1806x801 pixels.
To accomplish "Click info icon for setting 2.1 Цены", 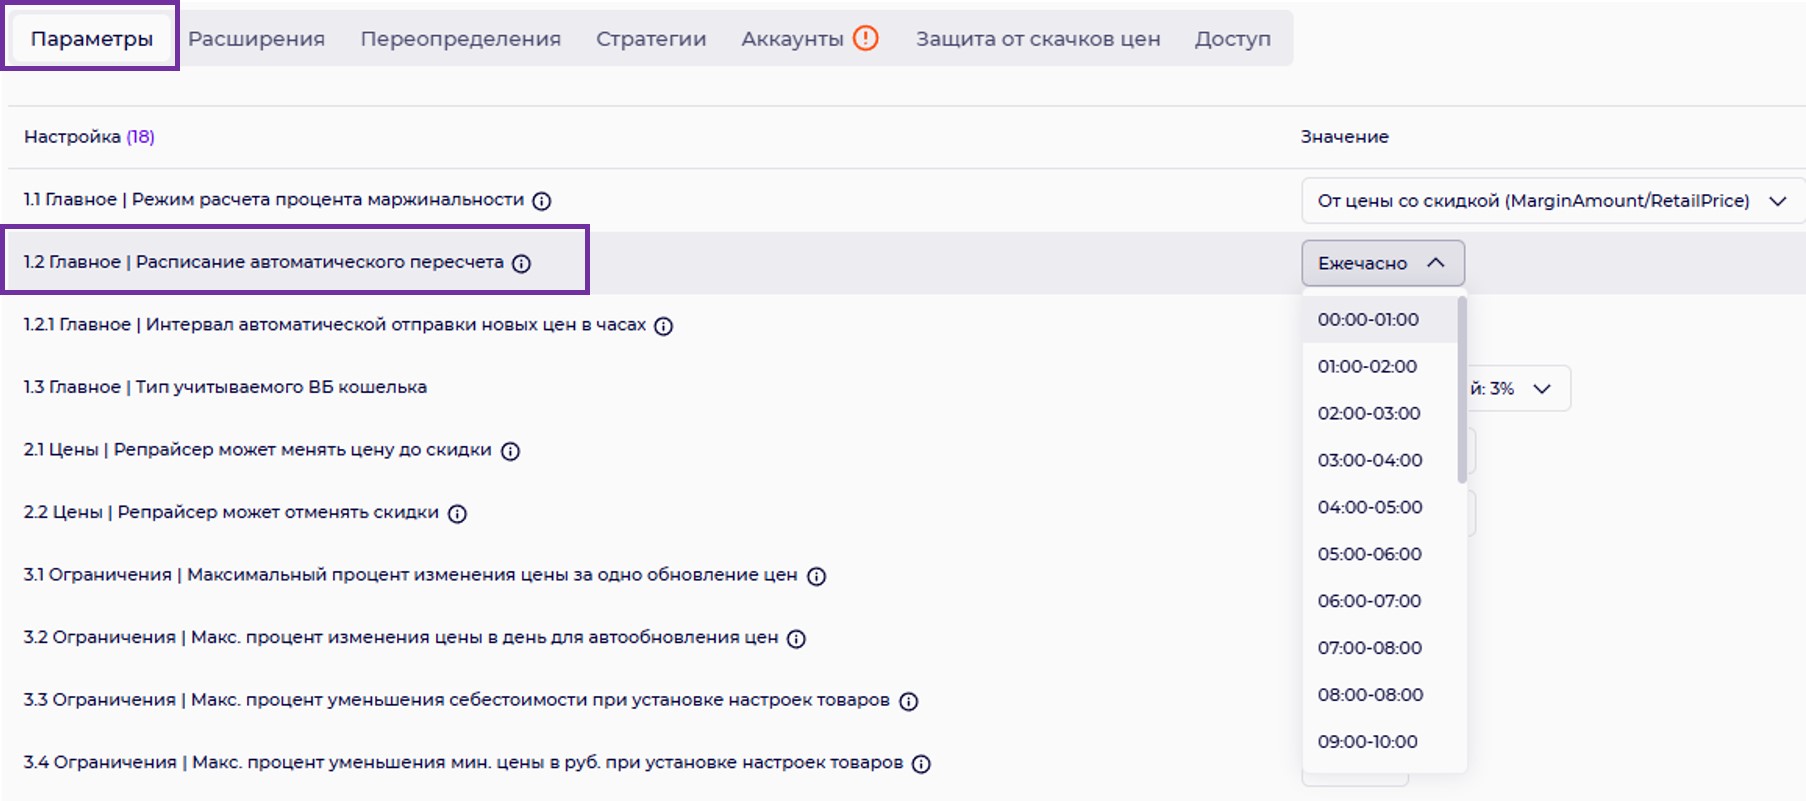I will click(510, 451).
